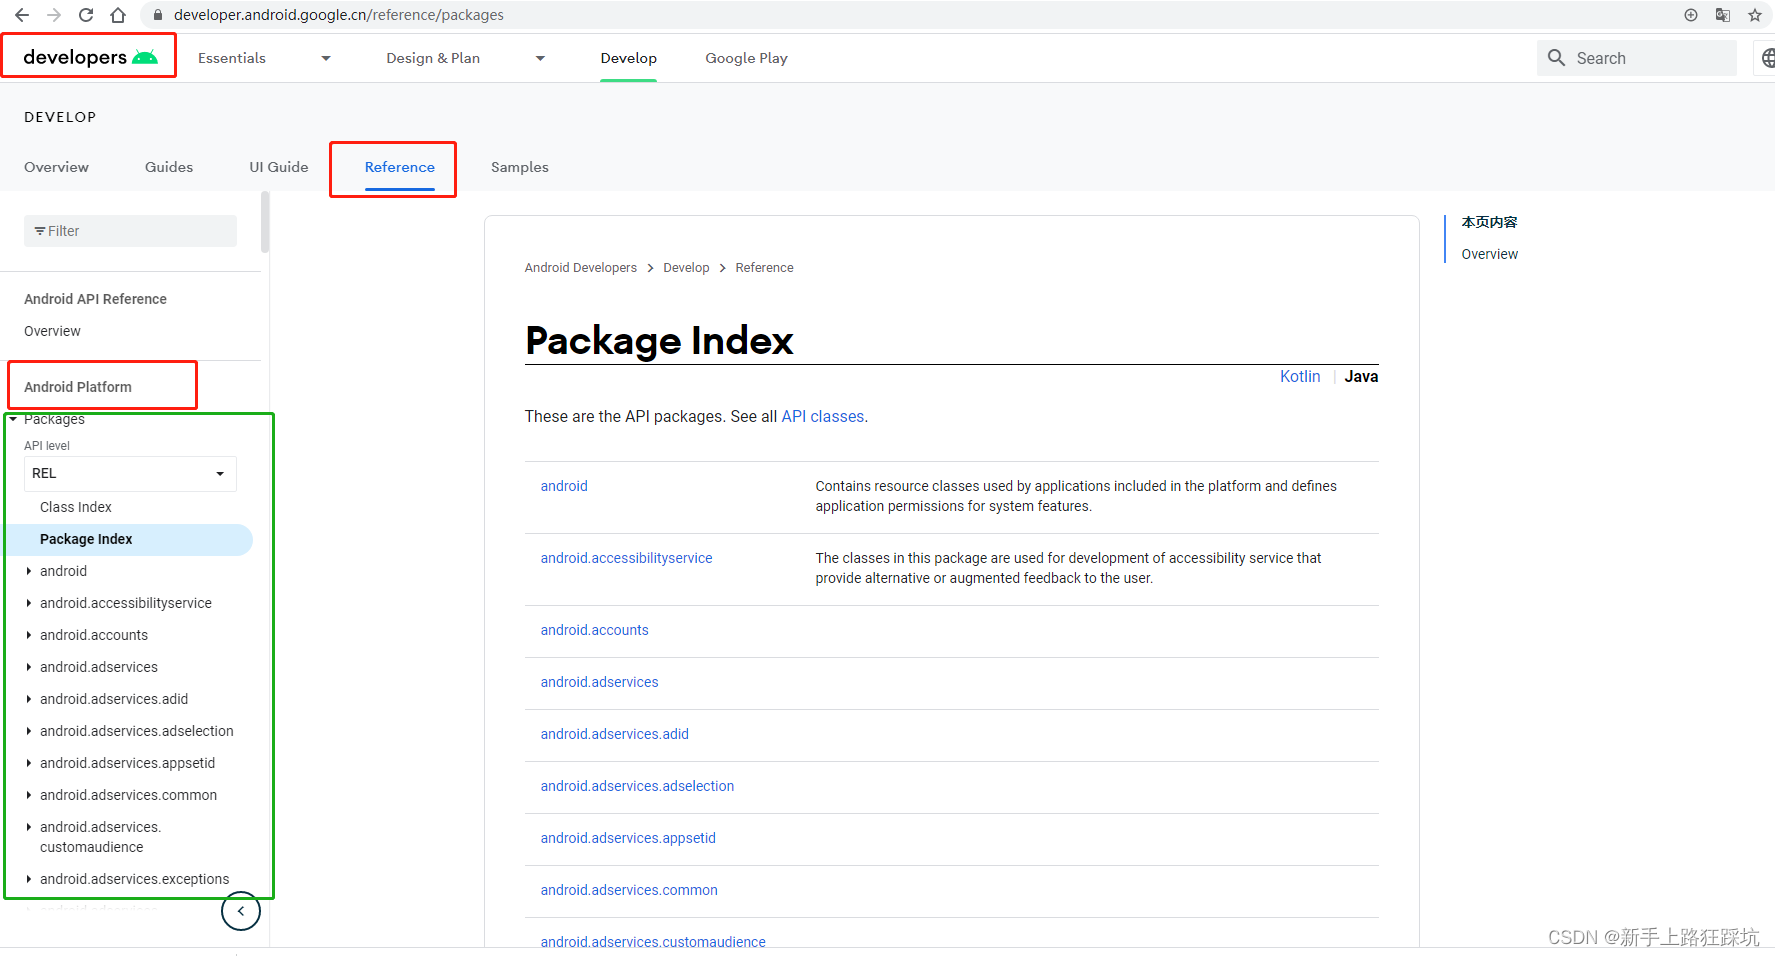Expand the android tree node

(29, 571)
